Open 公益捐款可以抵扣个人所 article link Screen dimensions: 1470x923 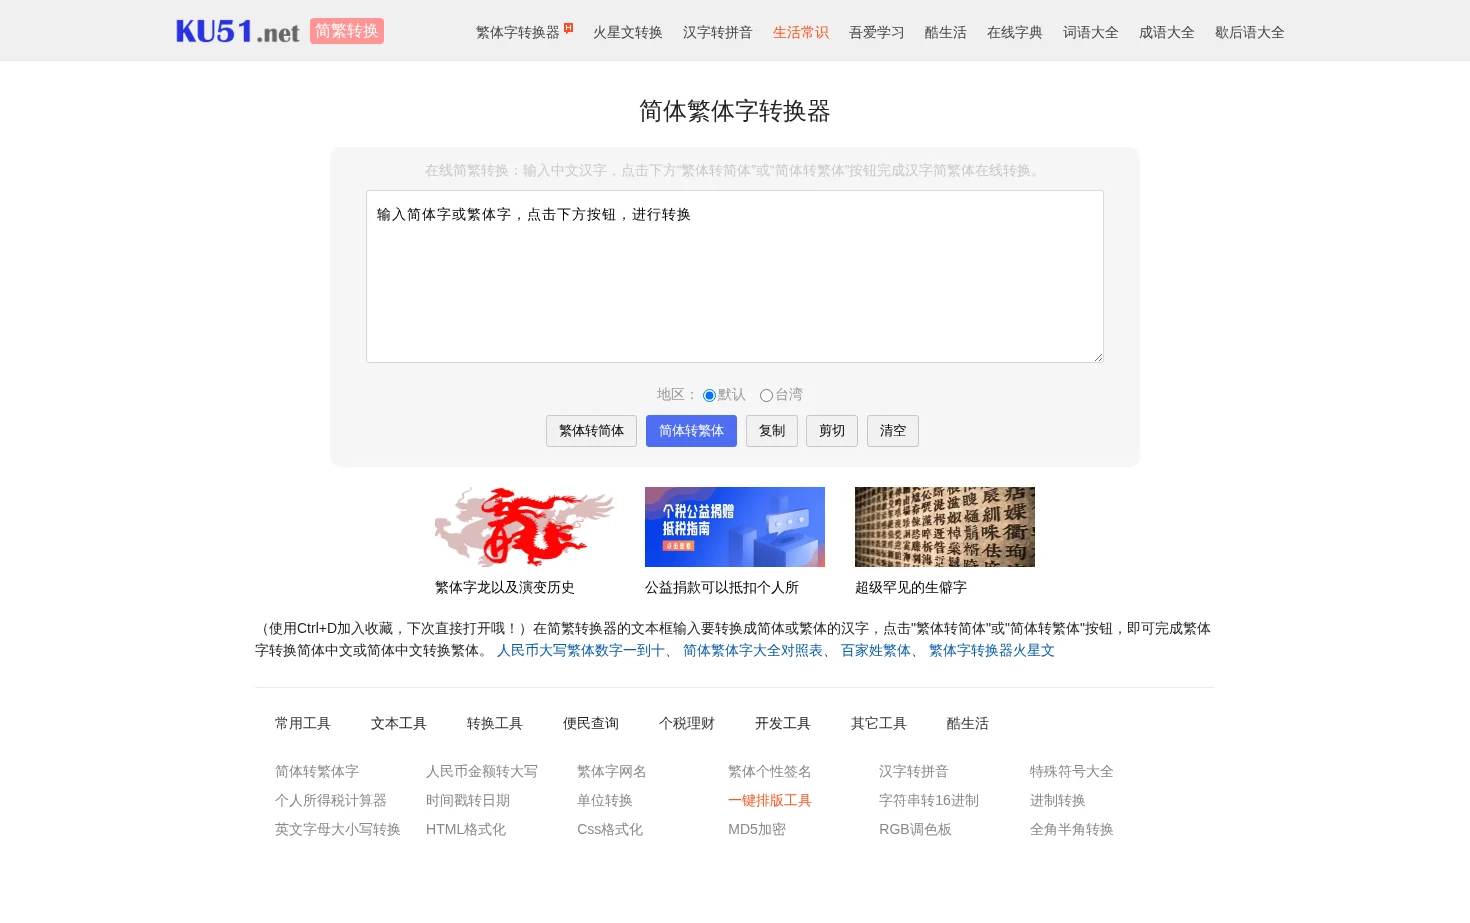(x=722, y=587)
